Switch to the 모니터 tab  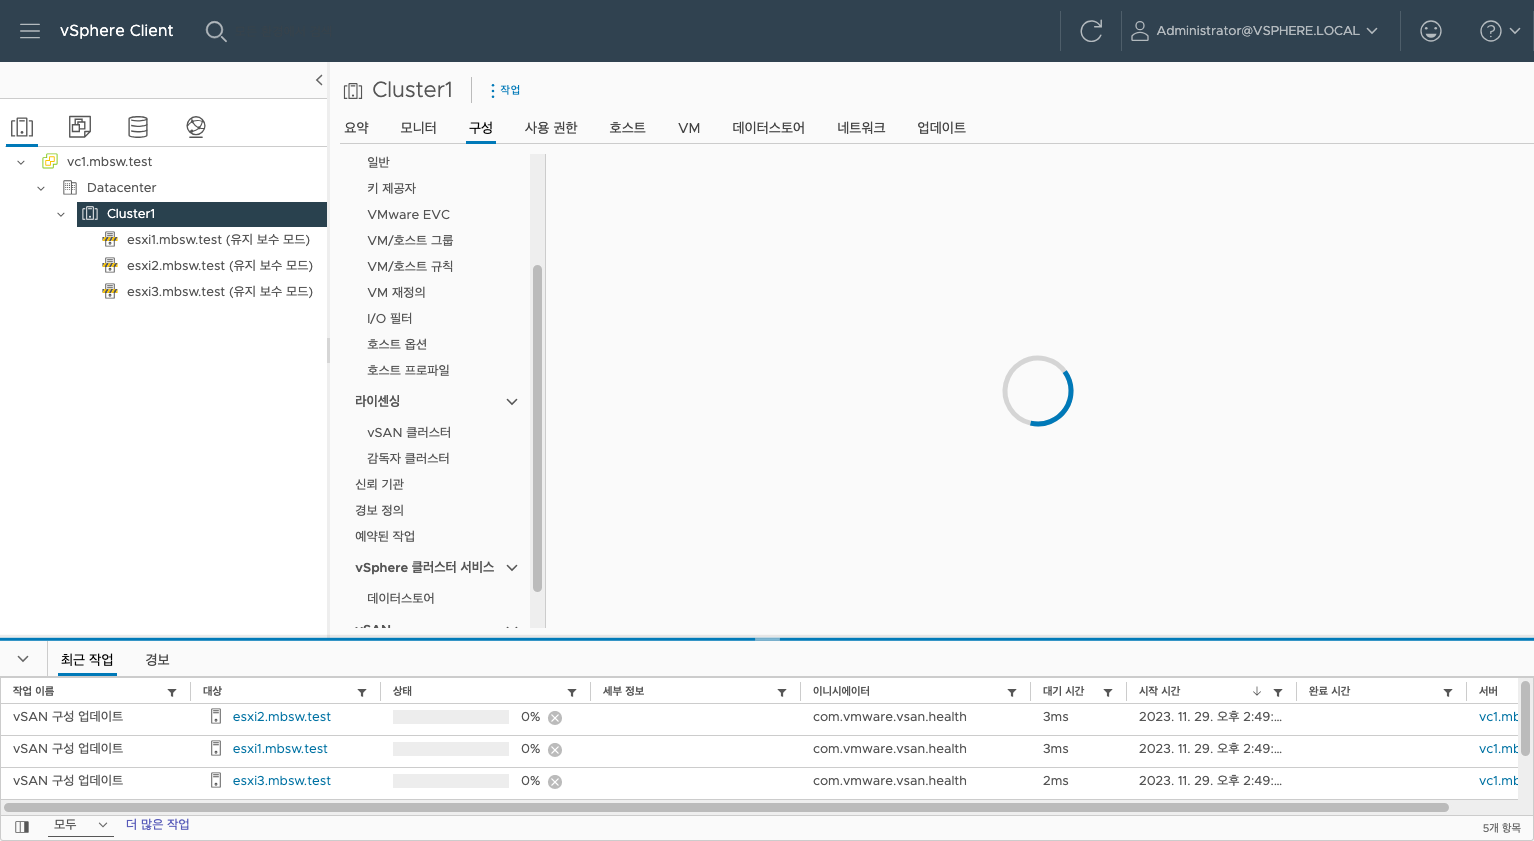tap(418, 128)
